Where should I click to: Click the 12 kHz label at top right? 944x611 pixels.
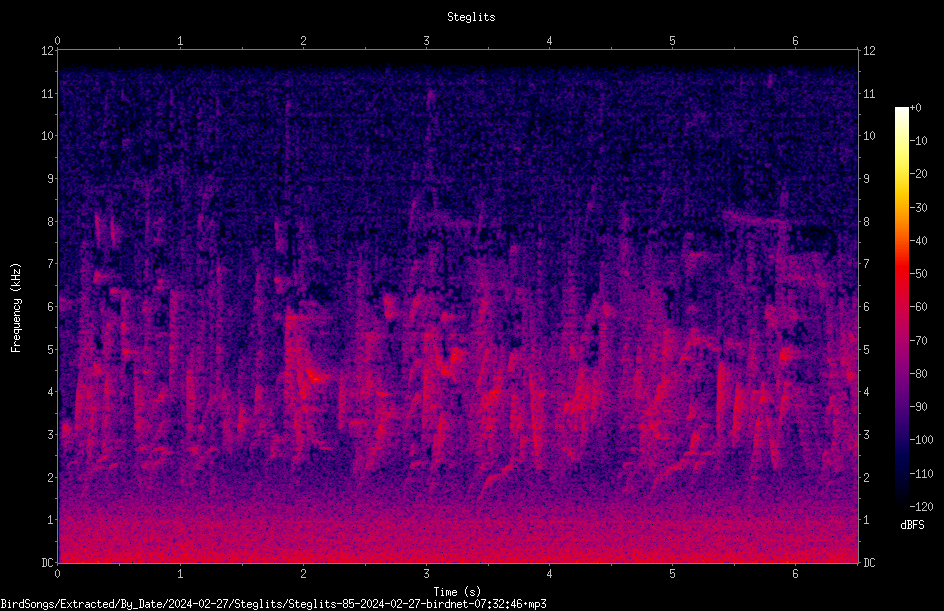point(868,51)
